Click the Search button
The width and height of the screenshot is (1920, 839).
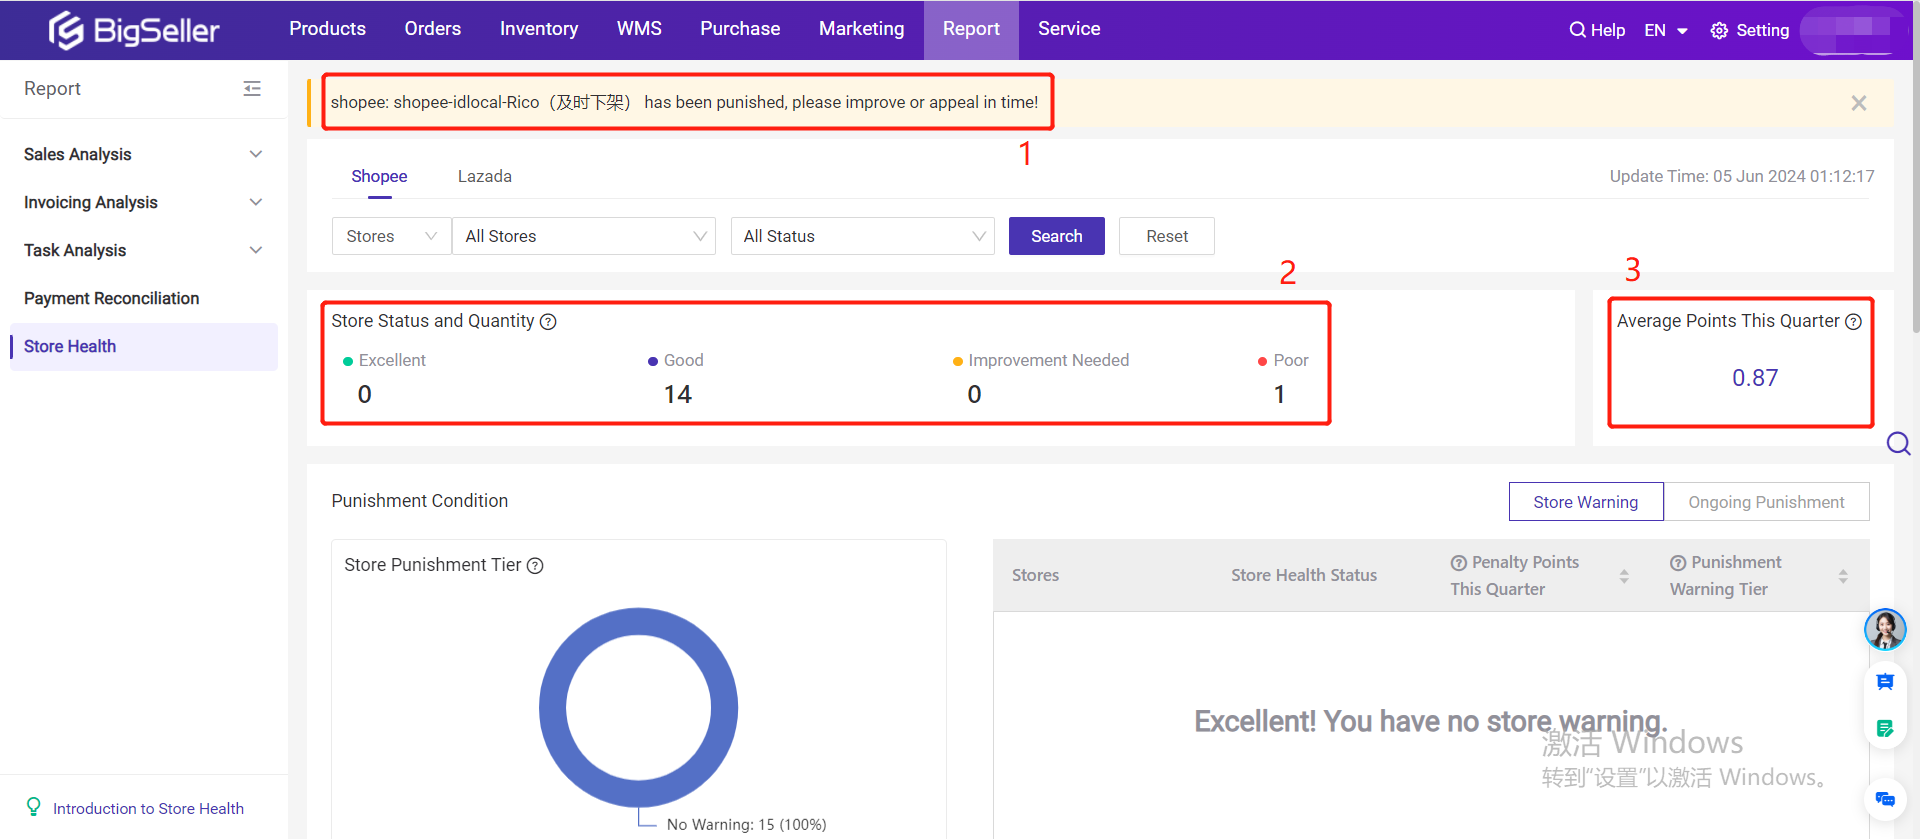tap(1056, 236)
